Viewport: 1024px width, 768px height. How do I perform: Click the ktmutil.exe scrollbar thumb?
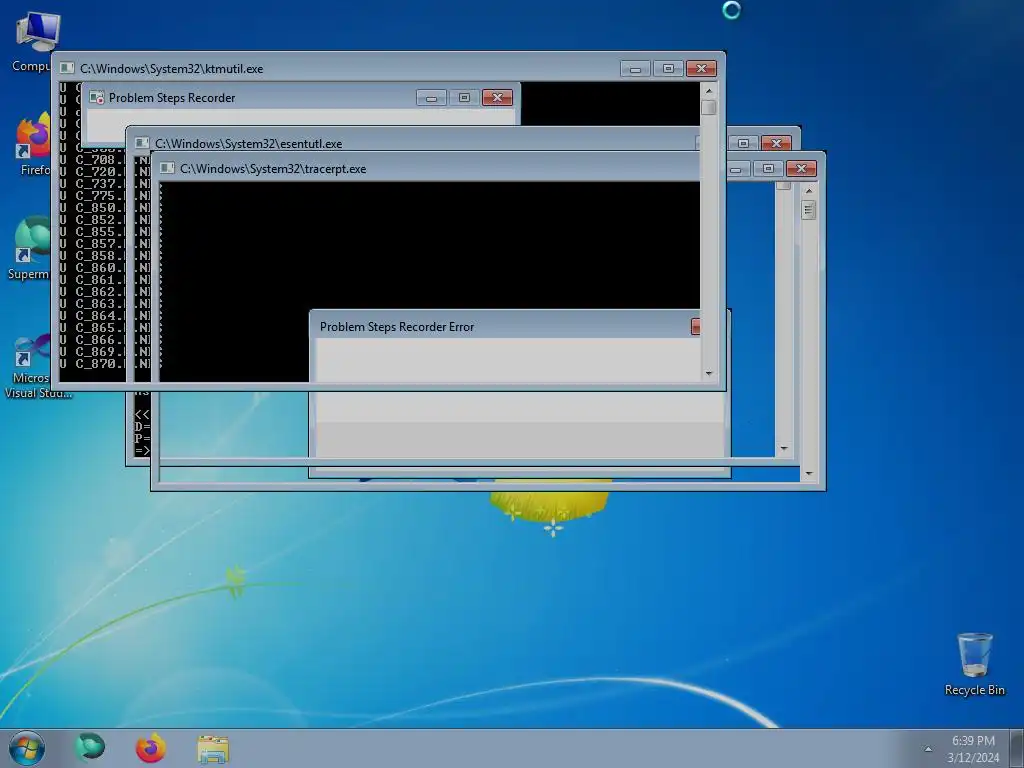(x=709, y=106)
